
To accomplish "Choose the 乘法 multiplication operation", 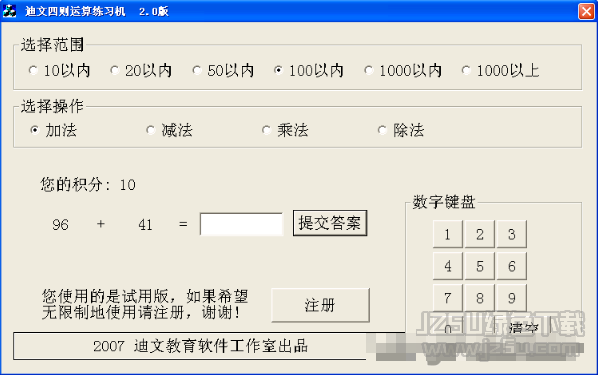I will click(x=285, y=130).
